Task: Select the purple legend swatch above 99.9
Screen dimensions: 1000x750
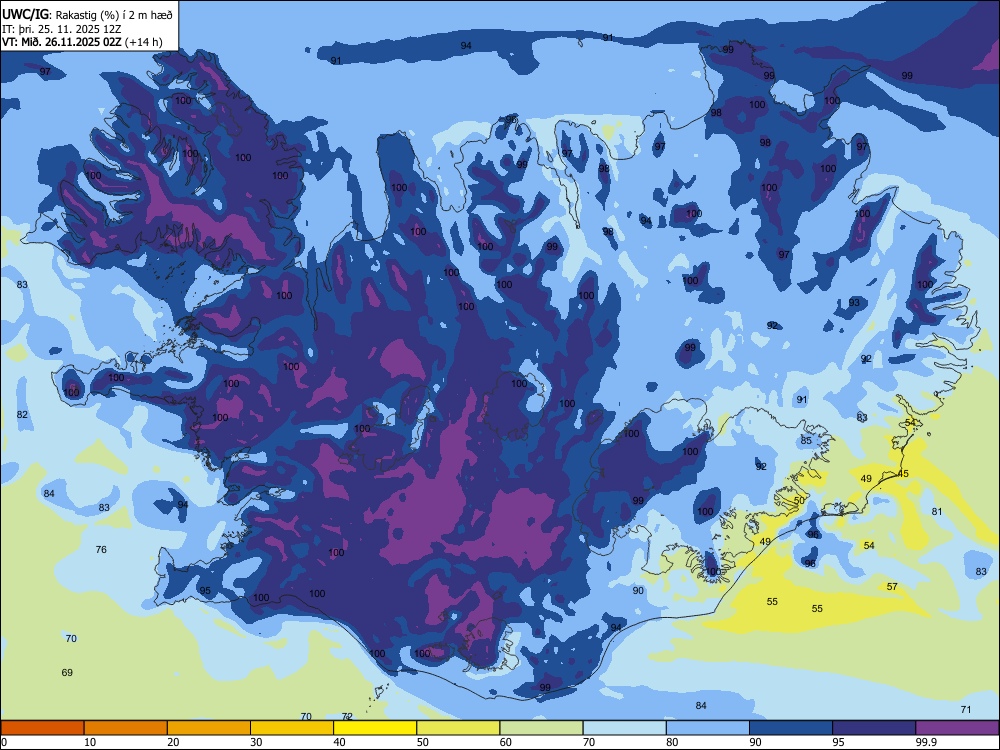Action: click(x=957, y=728)
